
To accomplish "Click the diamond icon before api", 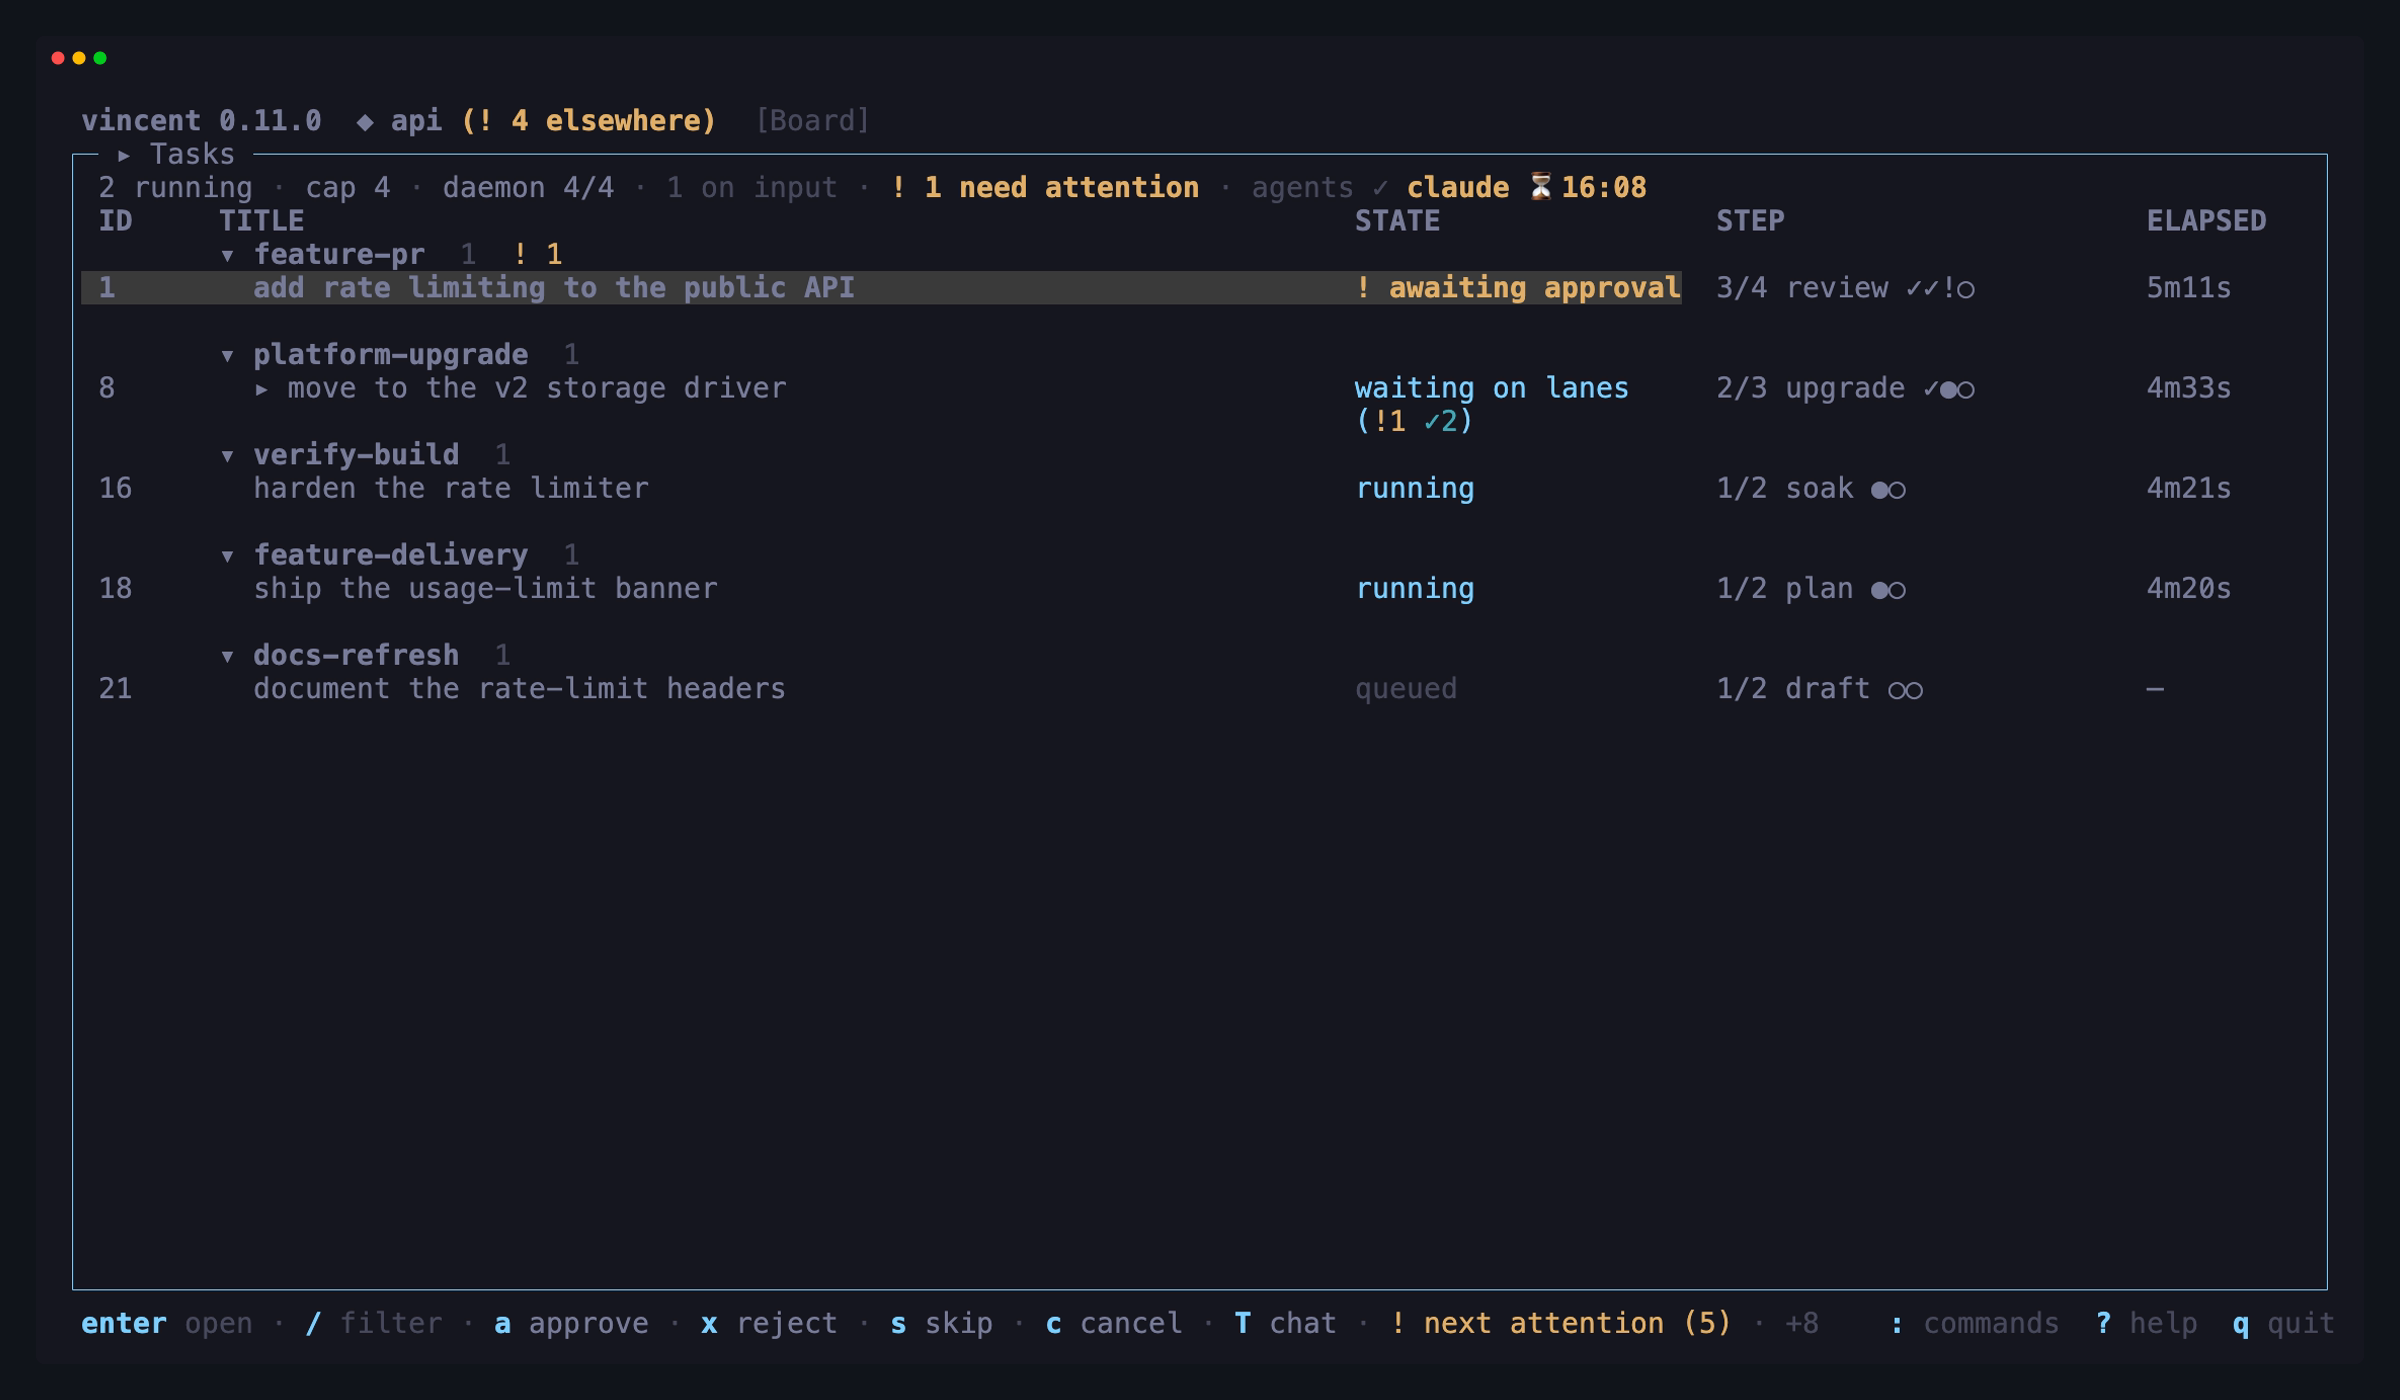I will tap(365, 122).
